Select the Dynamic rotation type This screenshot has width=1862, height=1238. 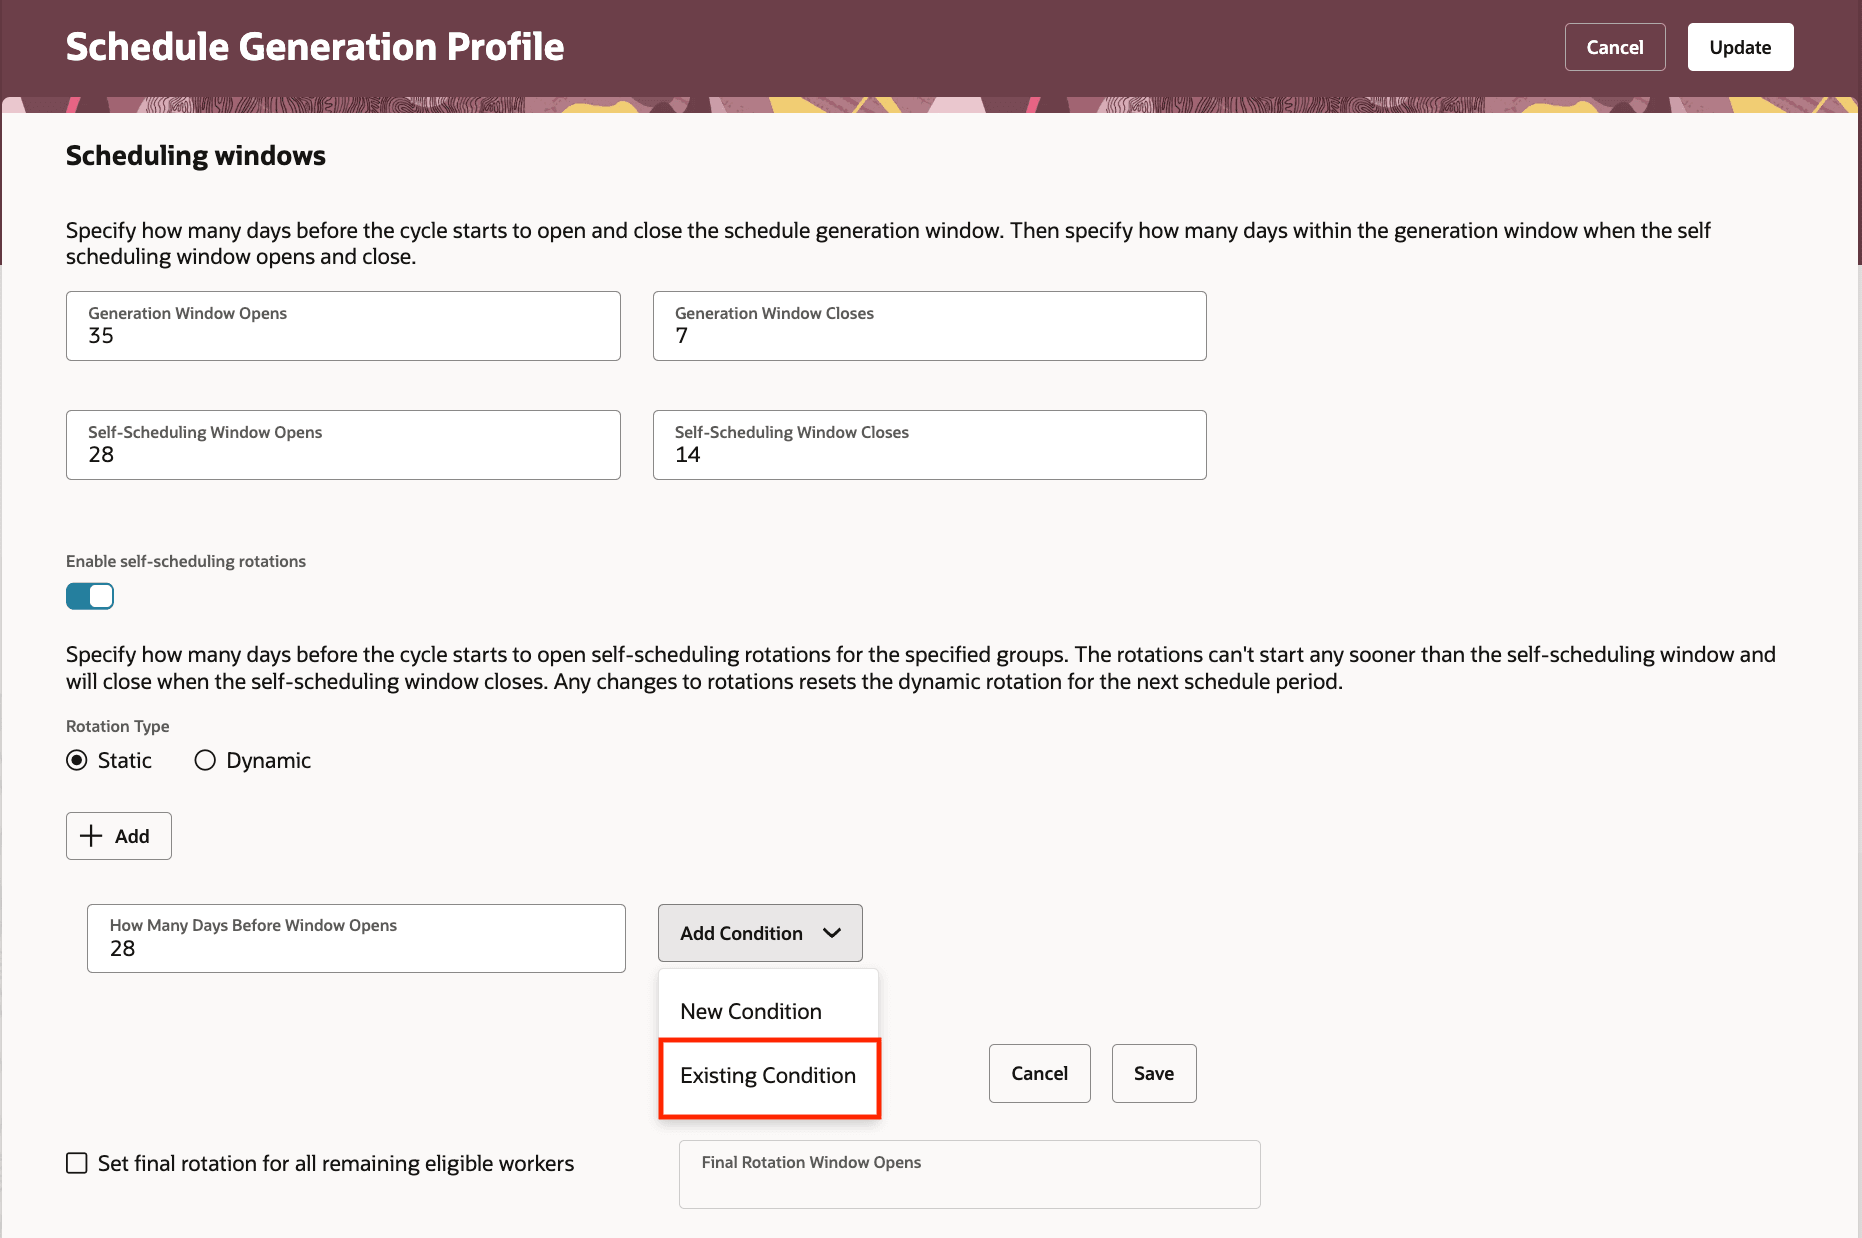(205, 760)
